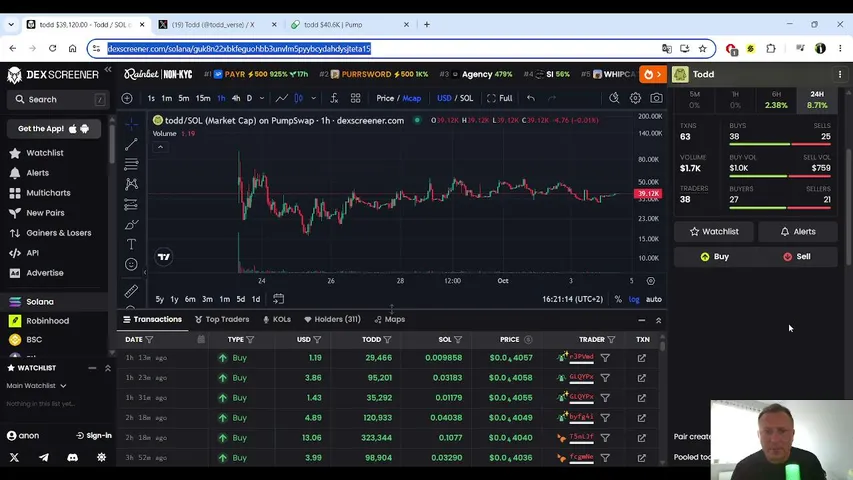Select the ruler measure tool

(x=131, y=291)
